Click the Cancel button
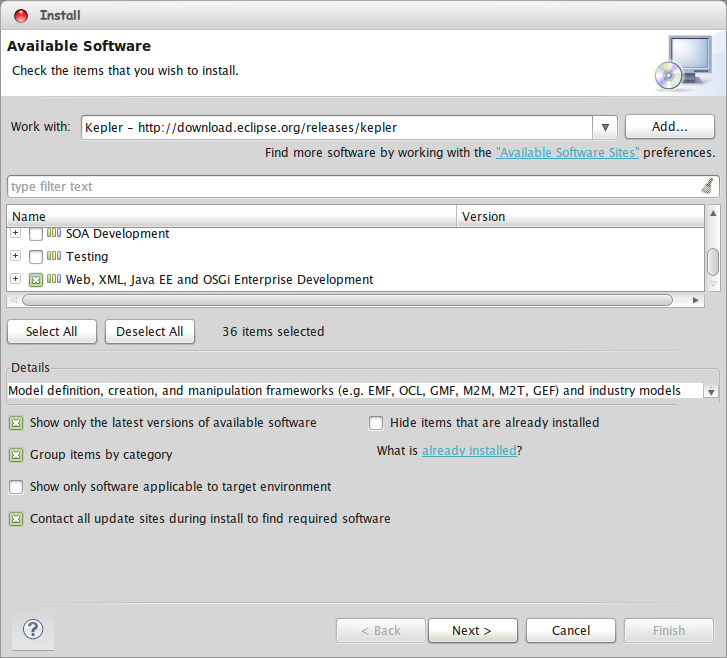Image resolution: width=727 pixels, height=658 pixels. click(571, 631)
